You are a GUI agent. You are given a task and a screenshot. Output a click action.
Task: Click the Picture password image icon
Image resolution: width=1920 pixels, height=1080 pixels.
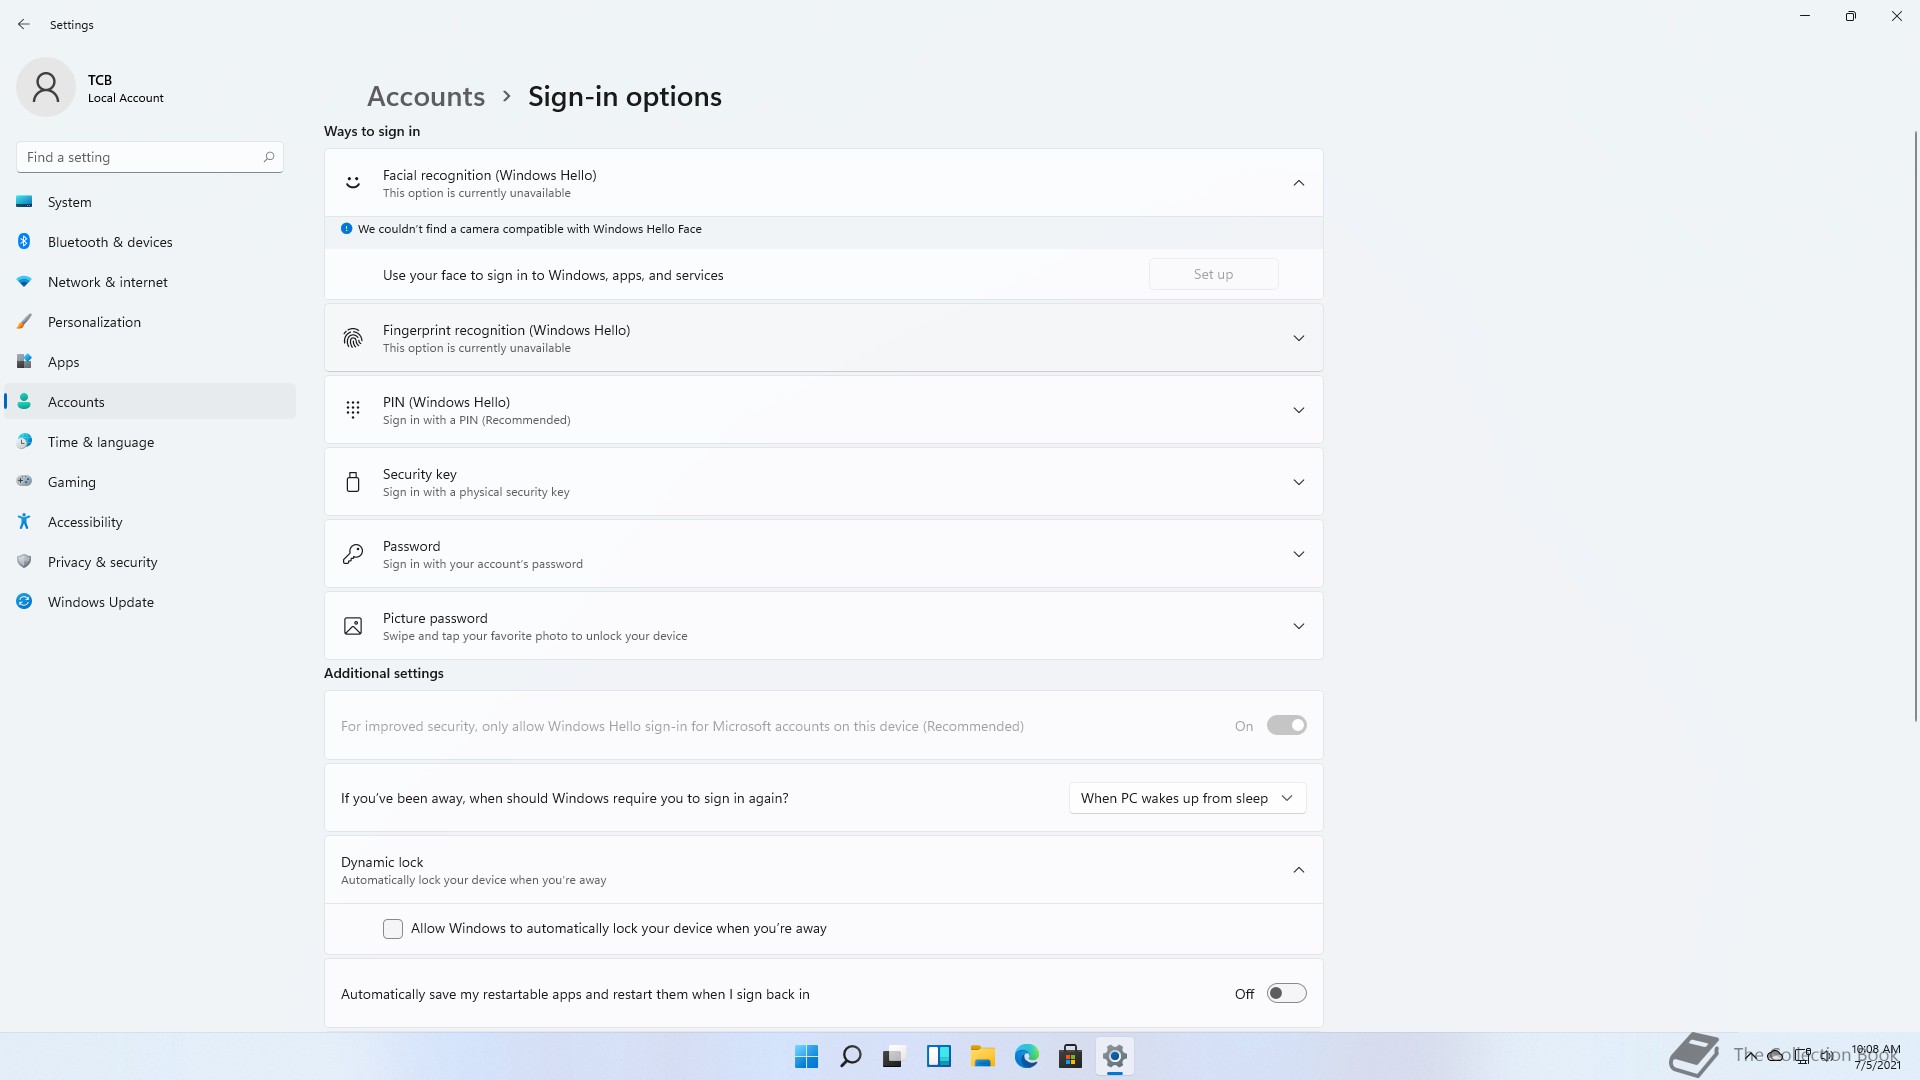(x=353, y=626)
